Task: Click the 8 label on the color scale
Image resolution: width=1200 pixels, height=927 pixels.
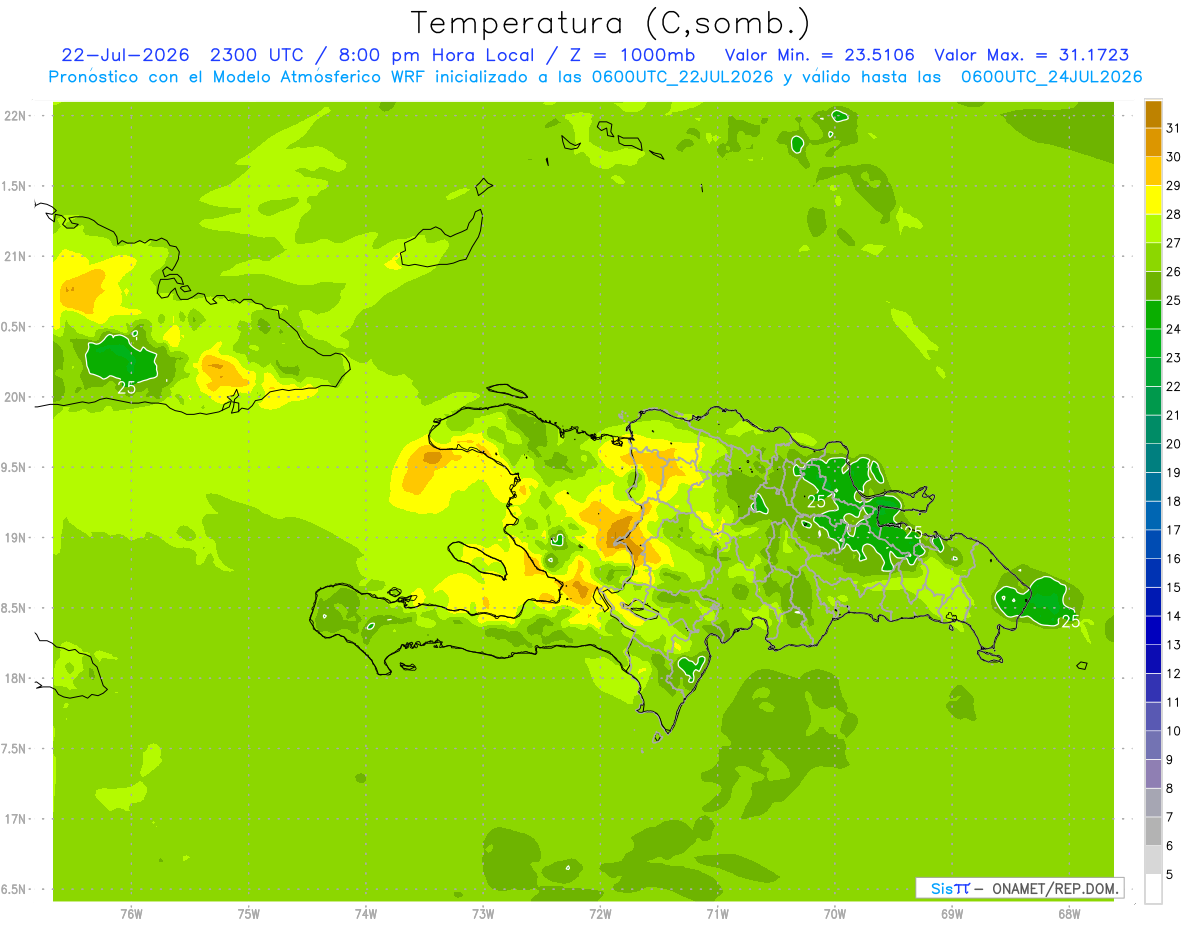Action: pos(1171,789)
